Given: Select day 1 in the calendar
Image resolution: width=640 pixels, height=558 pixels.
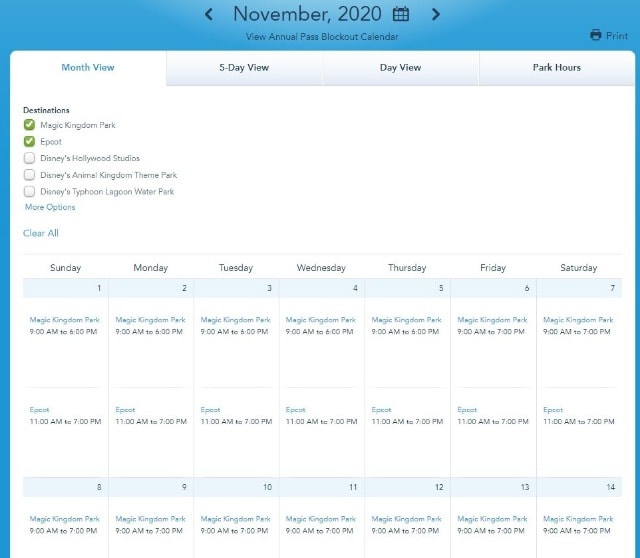Looking at the screenshot, I should click(x=66, y=288).
